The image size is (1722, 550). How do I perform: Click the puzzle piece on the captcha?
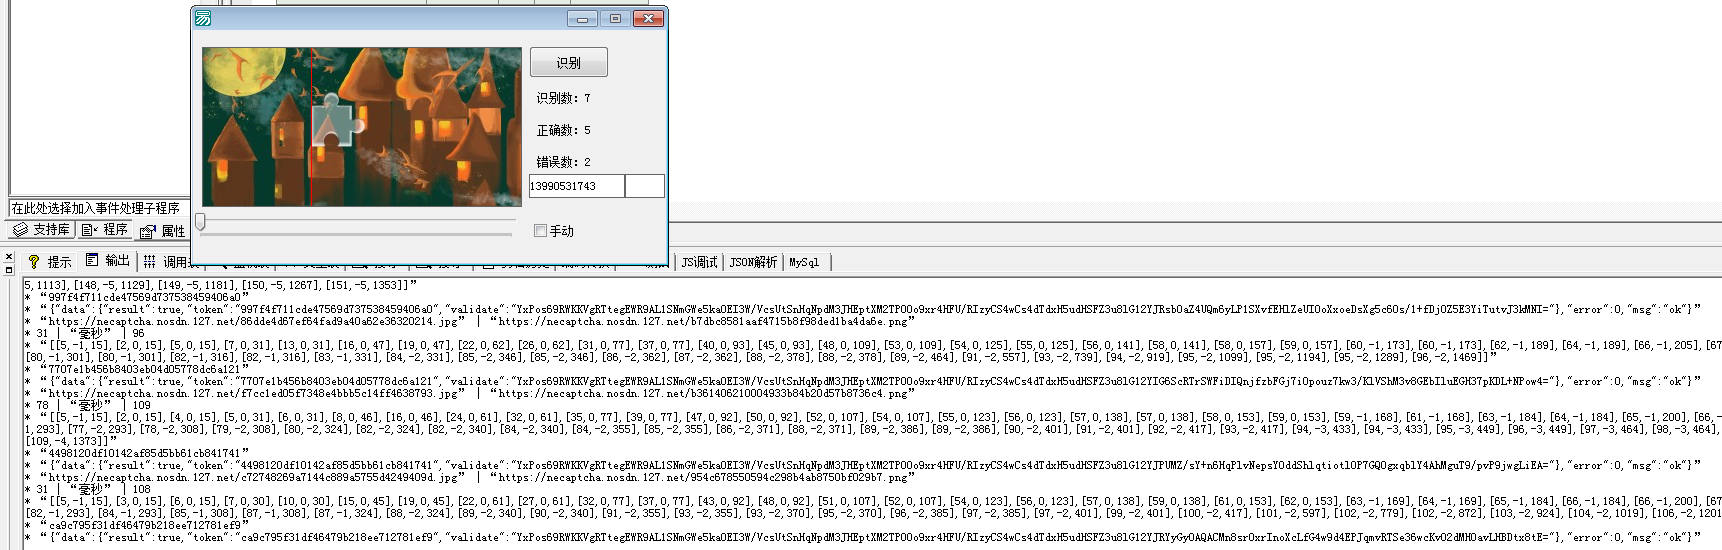point(337,121)
